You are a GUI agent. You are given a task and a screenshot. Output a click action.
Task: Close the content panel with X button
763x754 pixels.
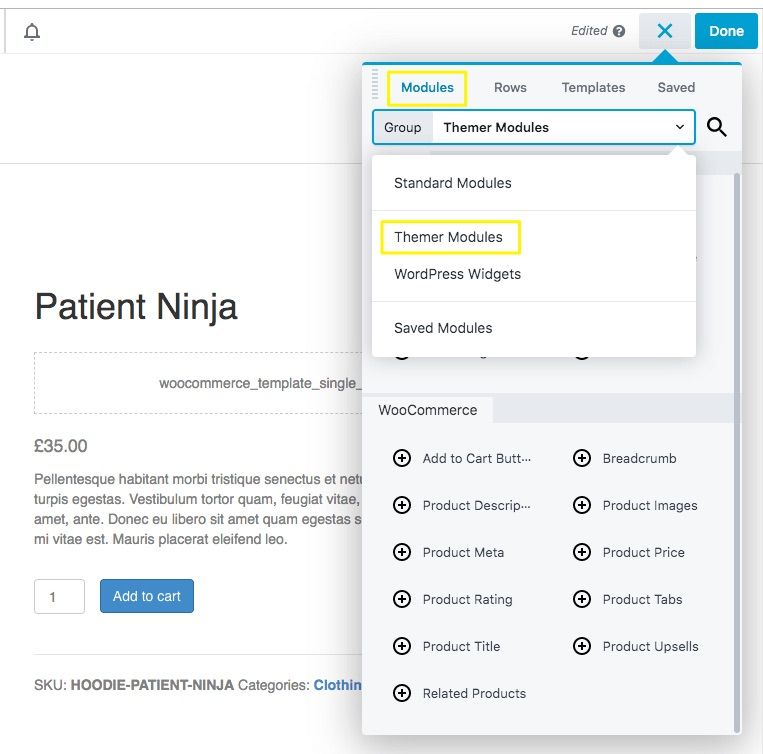coord(665,31)
